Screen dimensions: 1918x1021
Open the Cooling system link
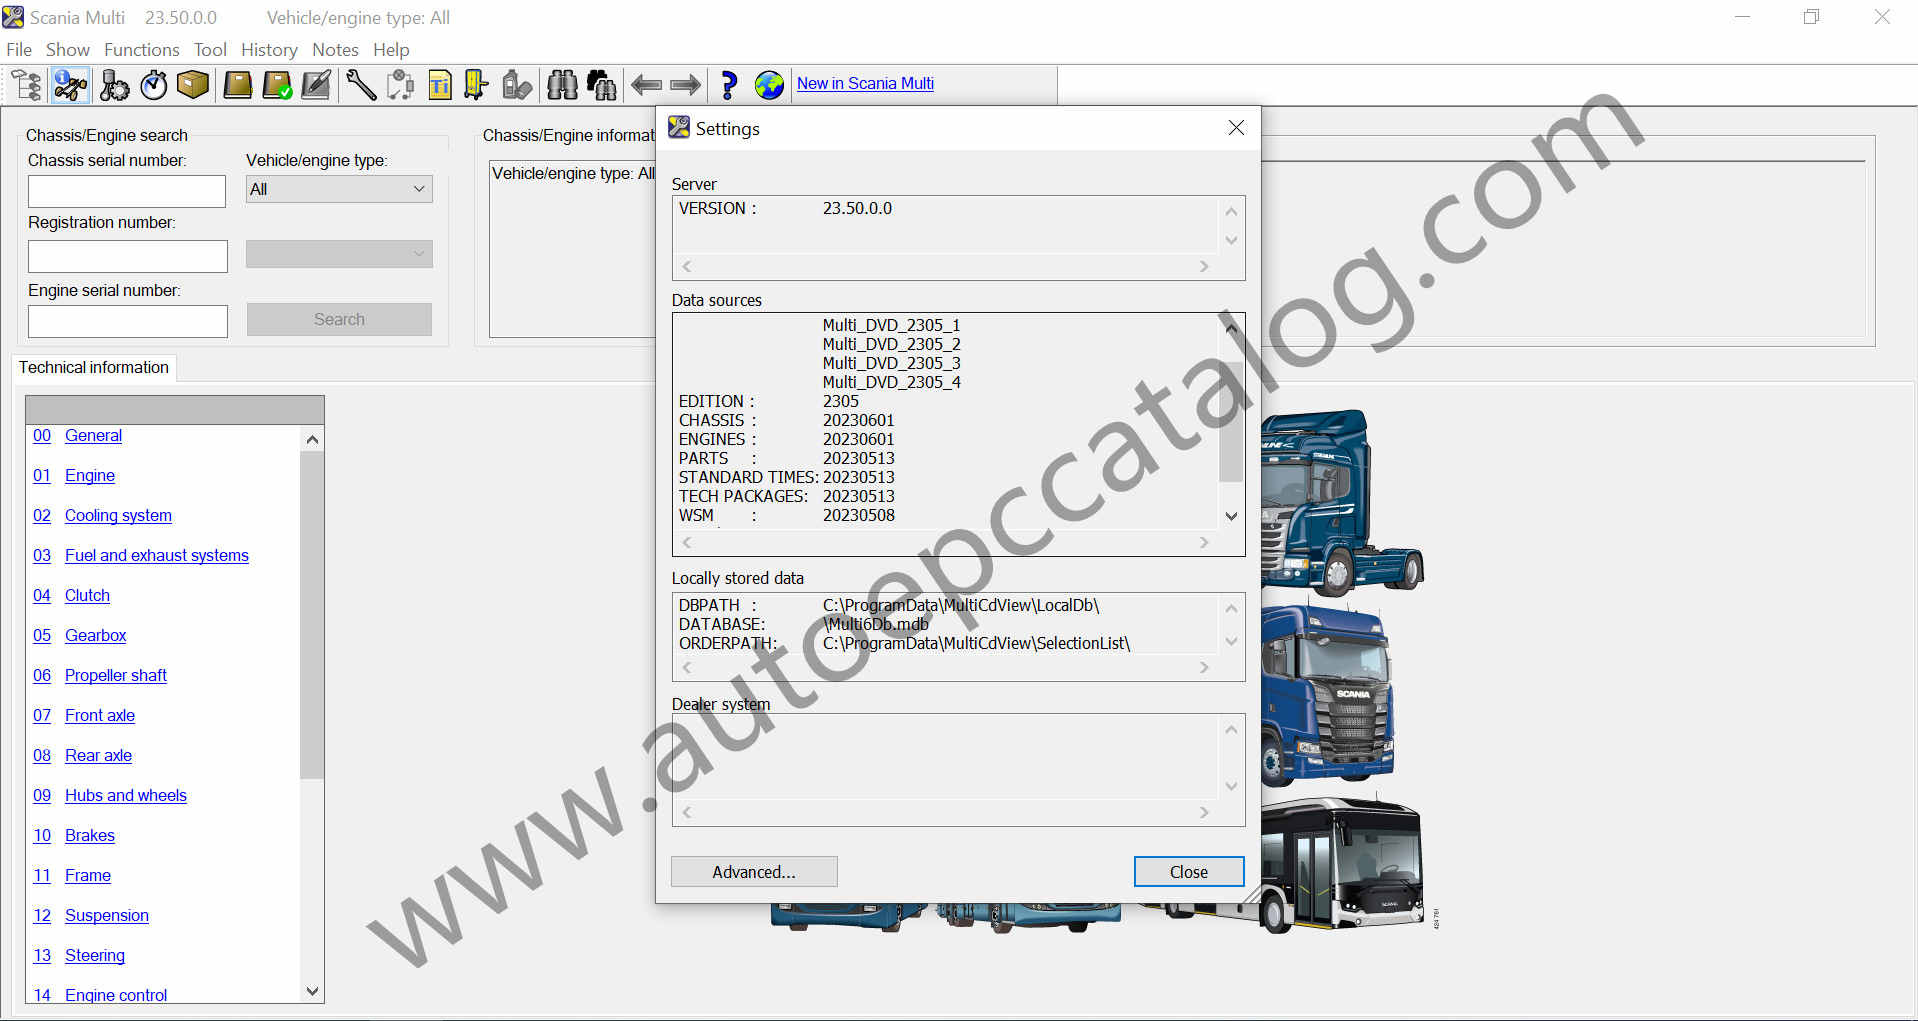(x=118, y=515)
